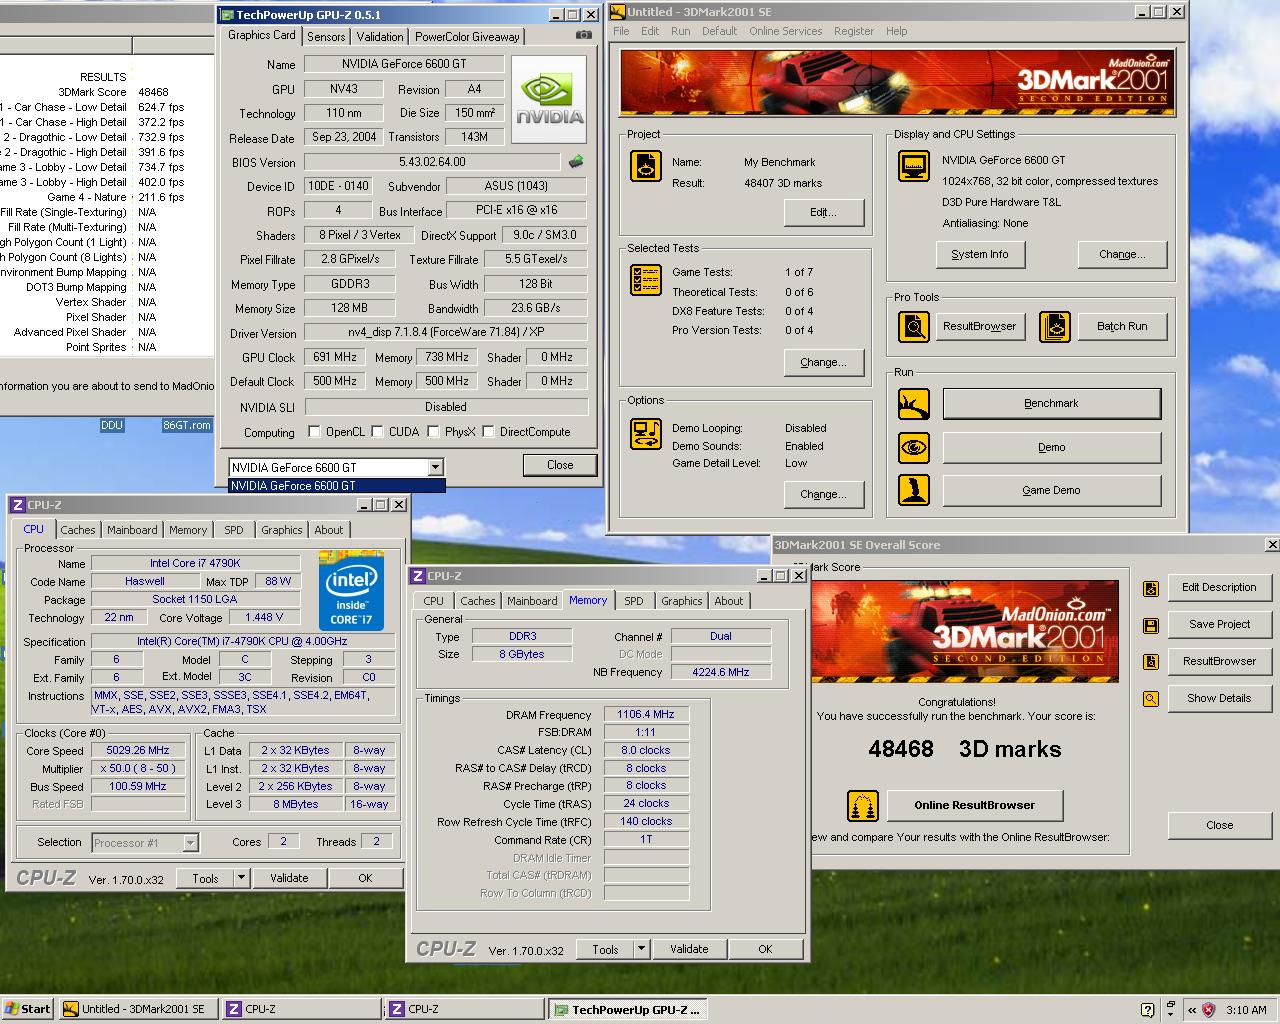1280x1024 pixels.
Task: Click the Online ResultBrowser podium icon
Action: coord(862,805)
